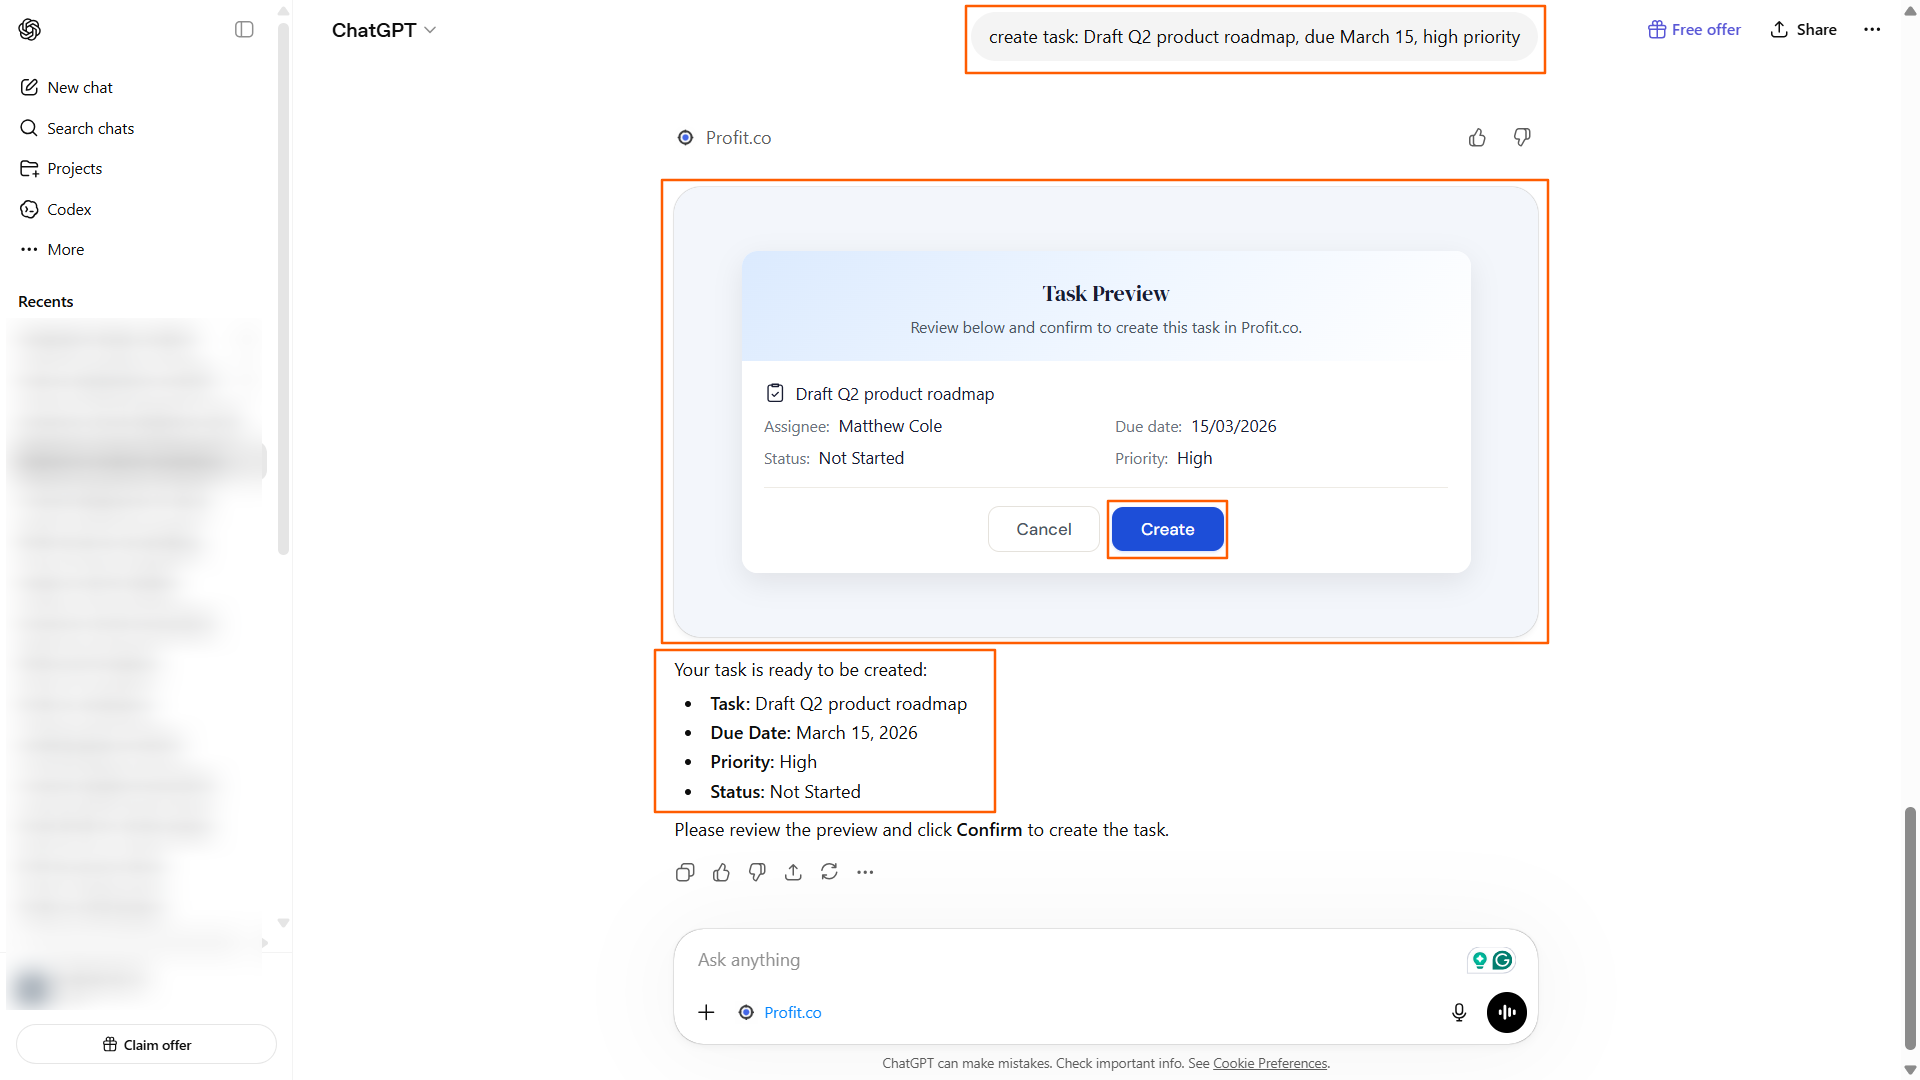This screenshot has height=1080, width=1920.
Task: Click the task clipboard icon in preview
Action: coord(775,393)
